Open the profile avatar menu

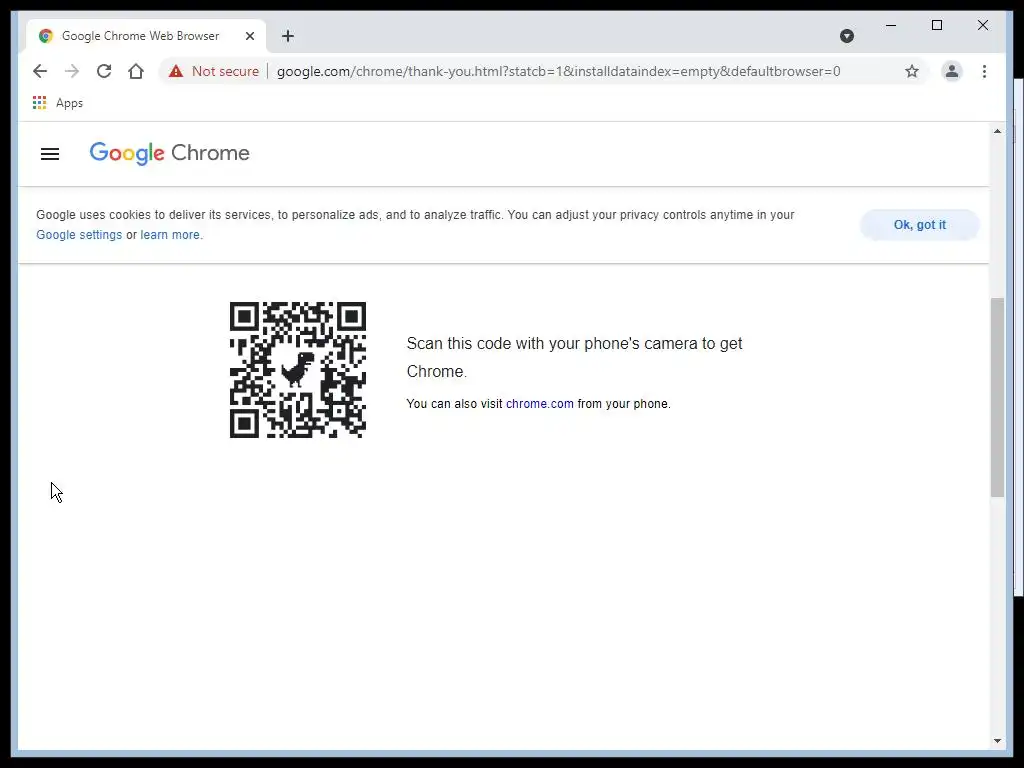click(x=952, y=71)
